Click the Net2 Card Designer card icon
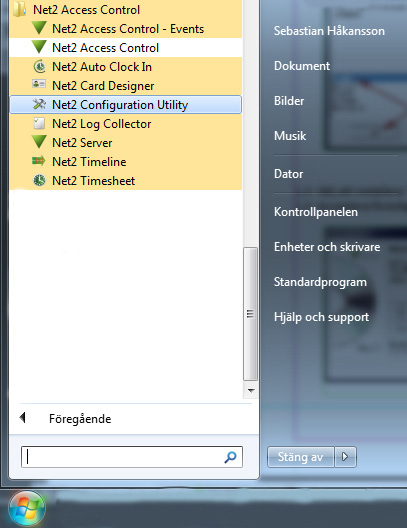Screen dimensions: 407x528 click(x=39, y=84)
